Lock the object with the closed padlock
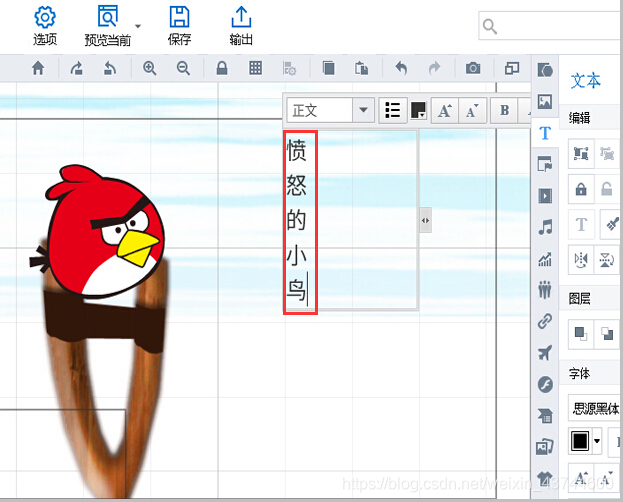The image size is (623, 502). tap(581, 189)
